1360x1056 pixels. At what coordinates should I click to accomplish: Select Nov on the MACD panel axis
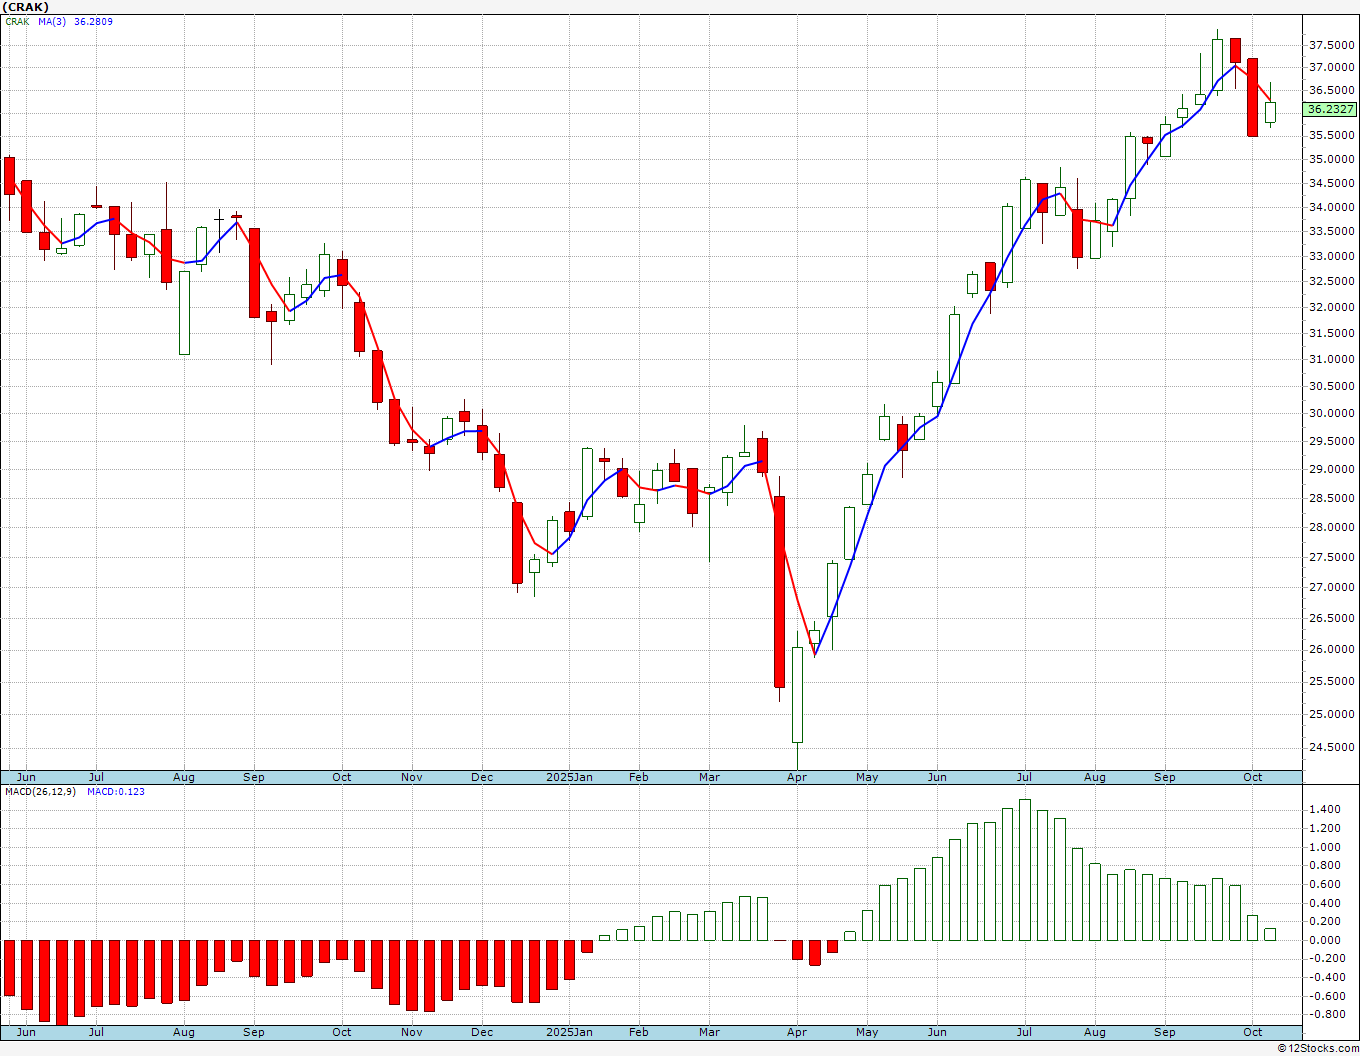coord(411,1032)
